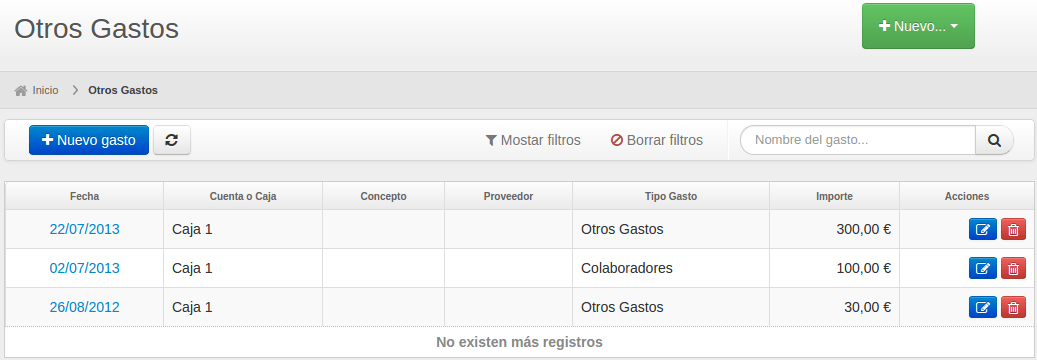
Task: Delete the Colaboradores expense entry
Action: point(1013,268)
